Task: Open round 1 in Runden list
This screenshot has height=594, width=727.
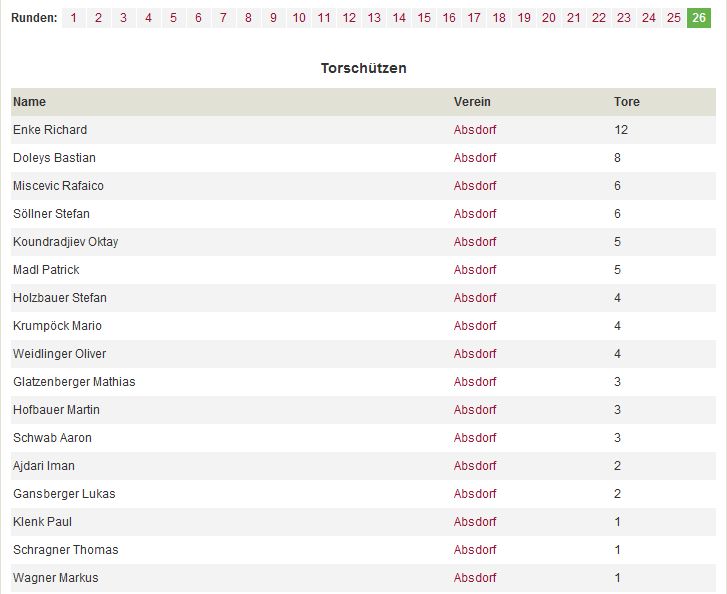Action: [74, 18]
